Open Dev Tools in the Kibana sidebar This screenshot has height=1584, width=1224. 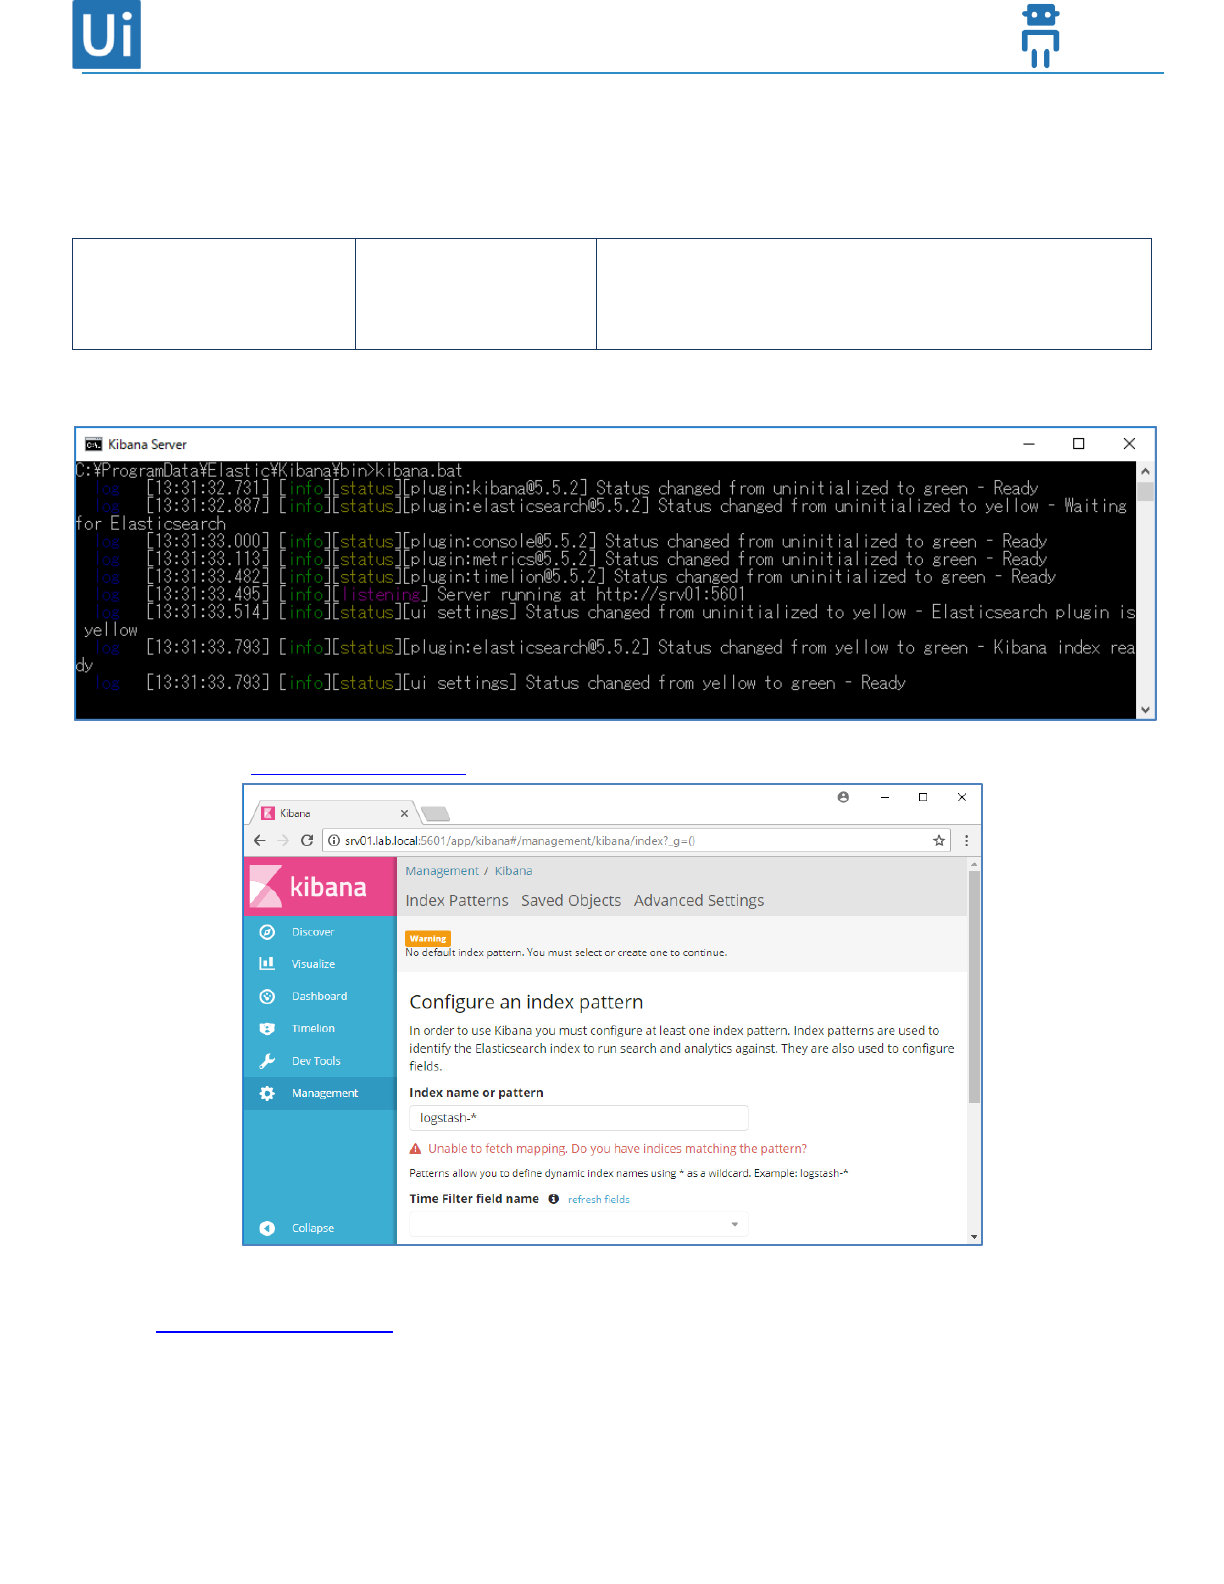316,1061
